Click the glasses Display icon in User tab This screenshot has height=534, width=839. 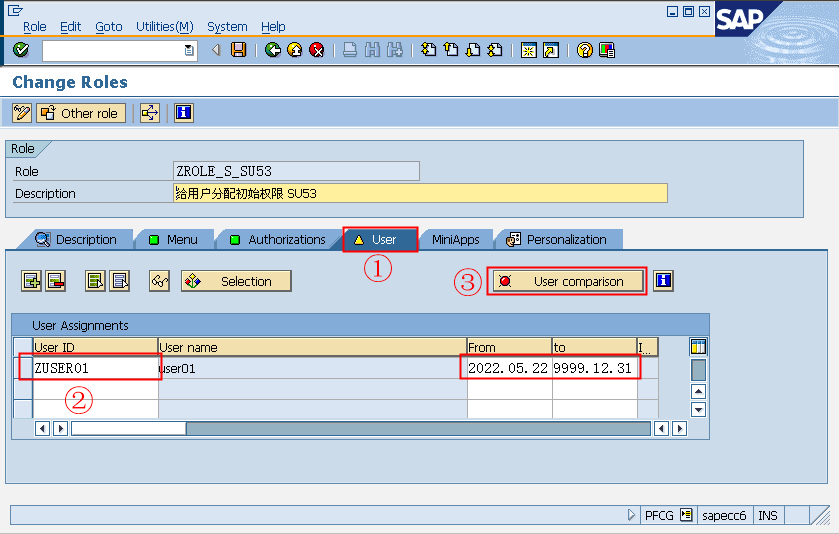click(159, 281)
